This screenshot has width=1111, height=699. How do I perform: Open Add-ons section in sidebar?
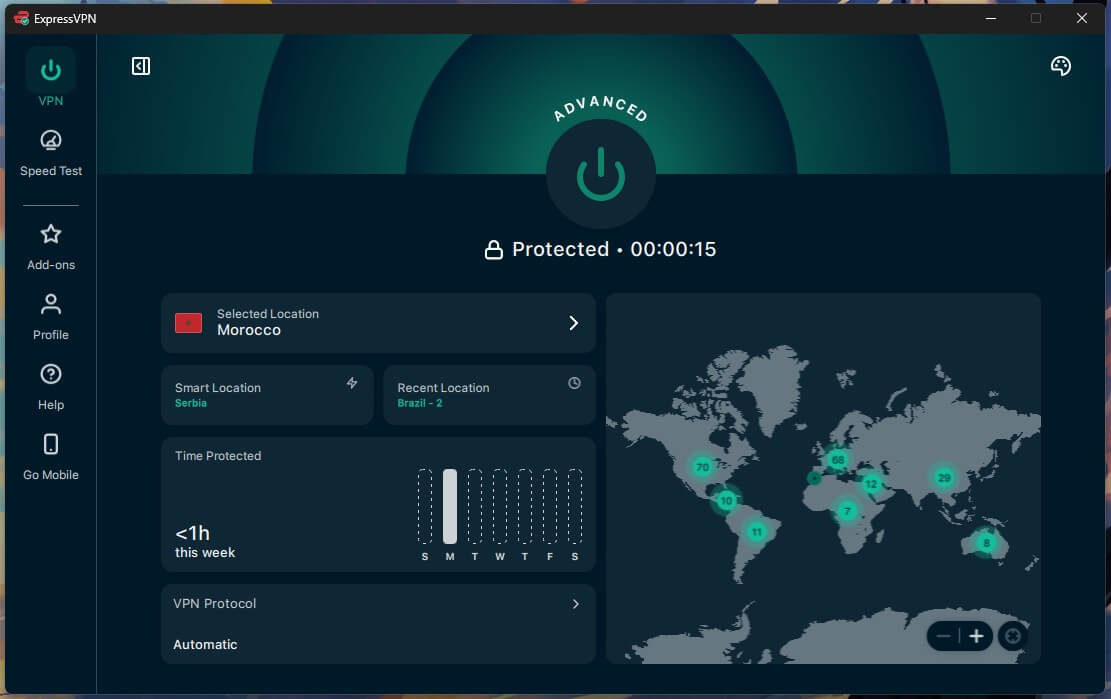click(50, 246)
